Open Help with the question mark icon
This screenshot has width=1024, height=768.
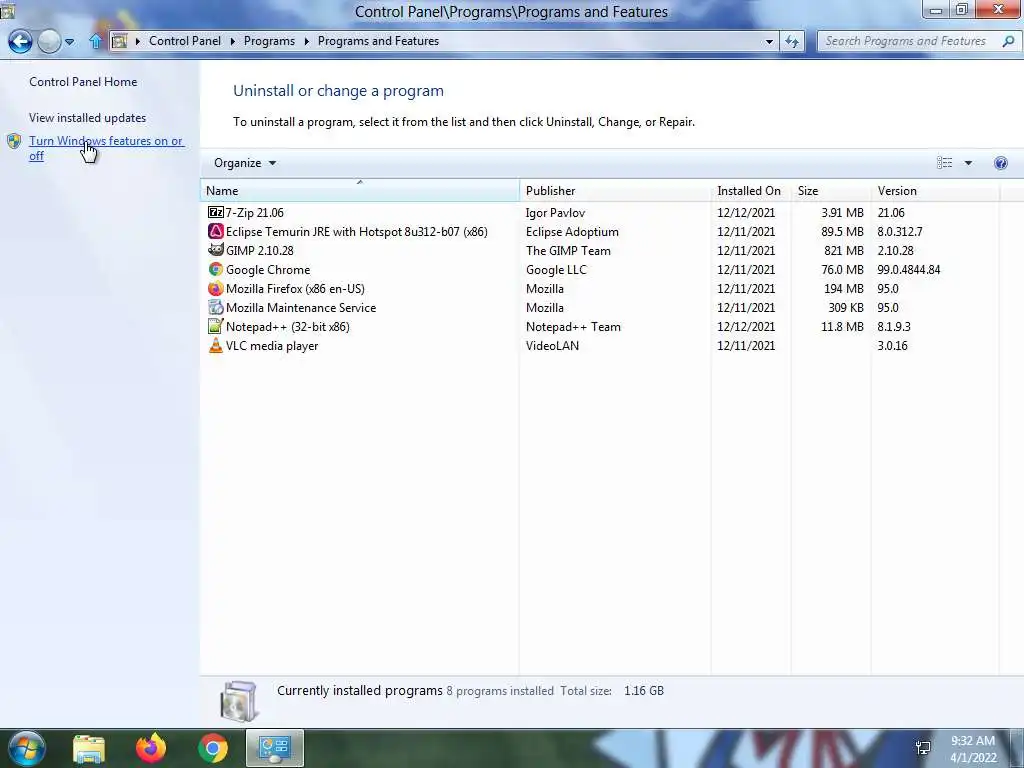point(1000,163)
